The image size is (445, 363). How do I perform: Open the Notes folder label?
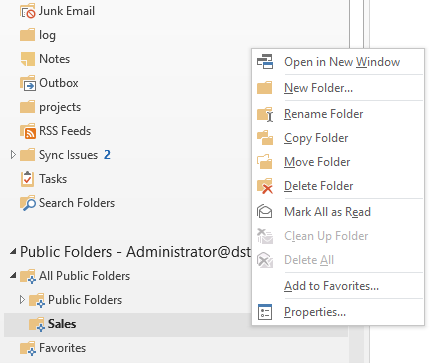point(55,59)
